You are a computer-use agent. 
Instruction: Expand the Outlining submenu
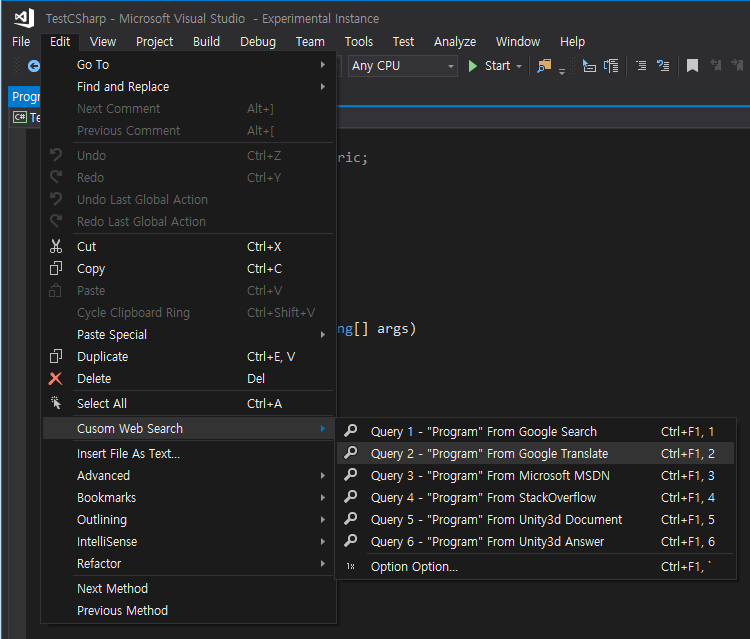189,519
